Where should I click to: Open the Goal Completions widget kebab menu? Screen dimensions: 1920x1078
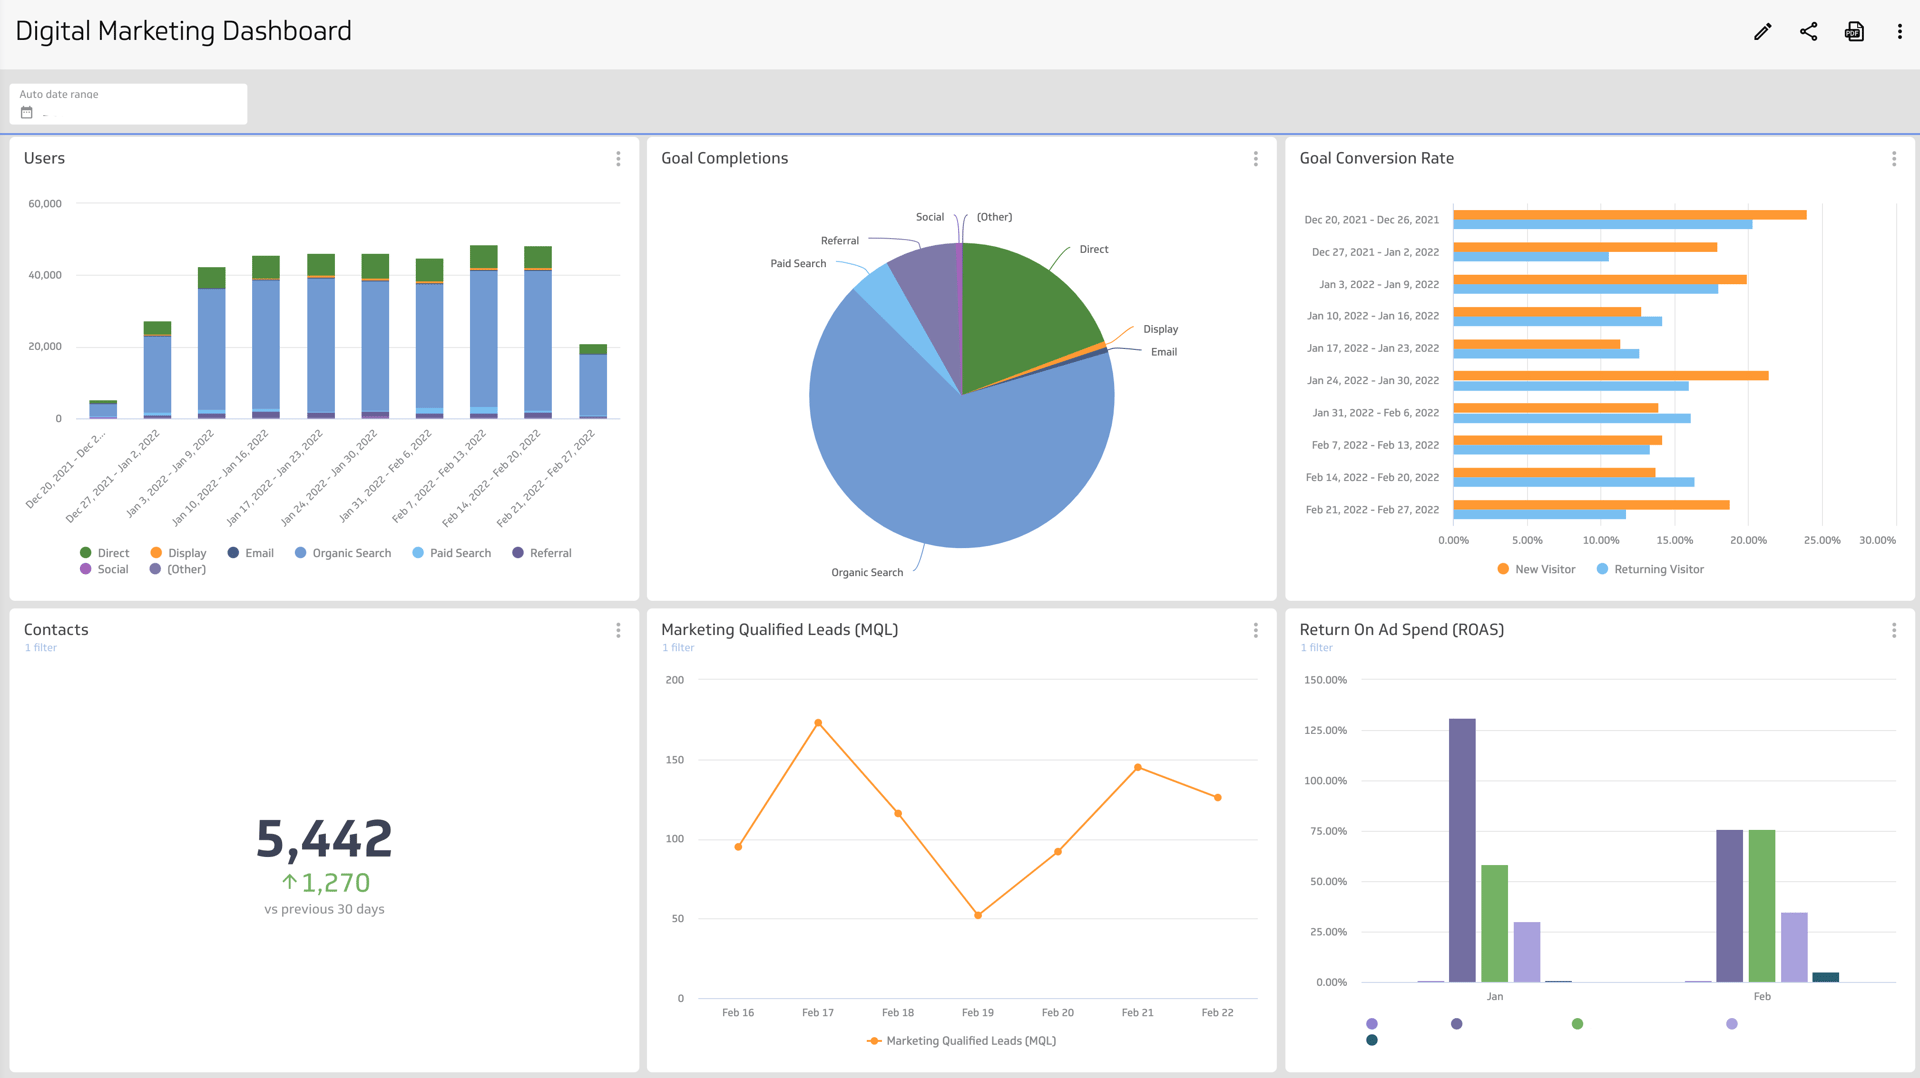point(1256,159)
